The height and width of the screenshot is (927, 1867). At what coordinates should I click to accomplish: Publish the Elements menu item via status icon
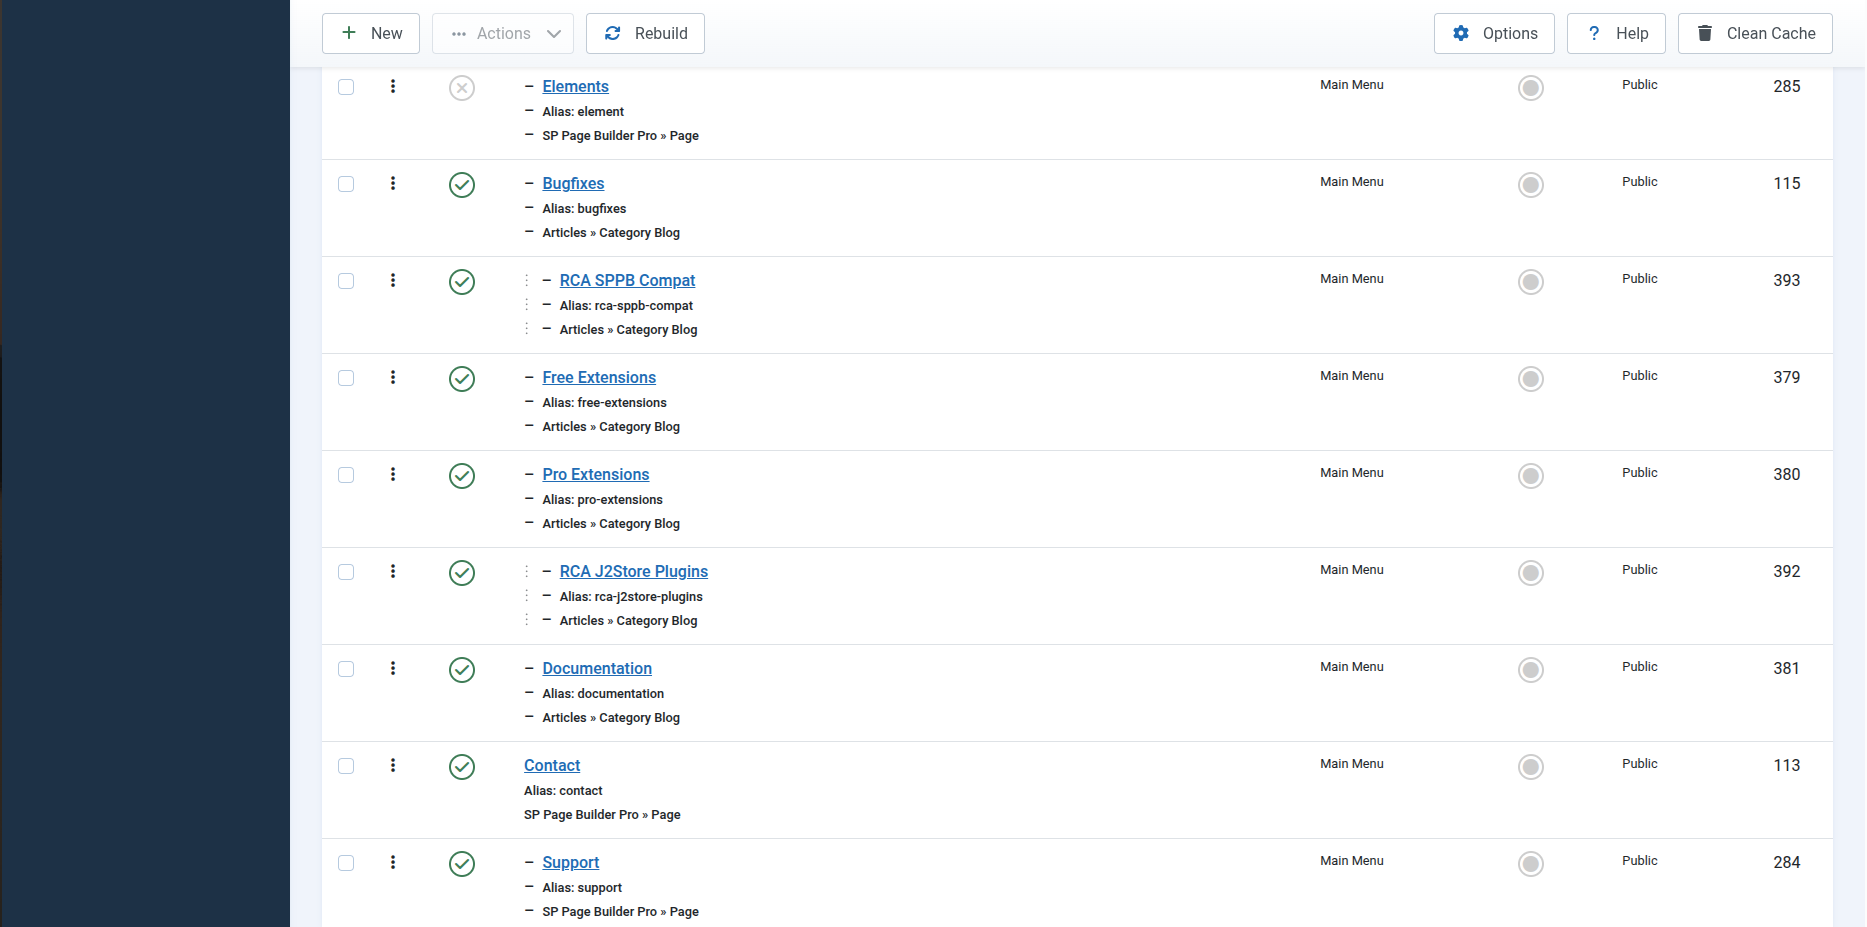click(462, 88)
